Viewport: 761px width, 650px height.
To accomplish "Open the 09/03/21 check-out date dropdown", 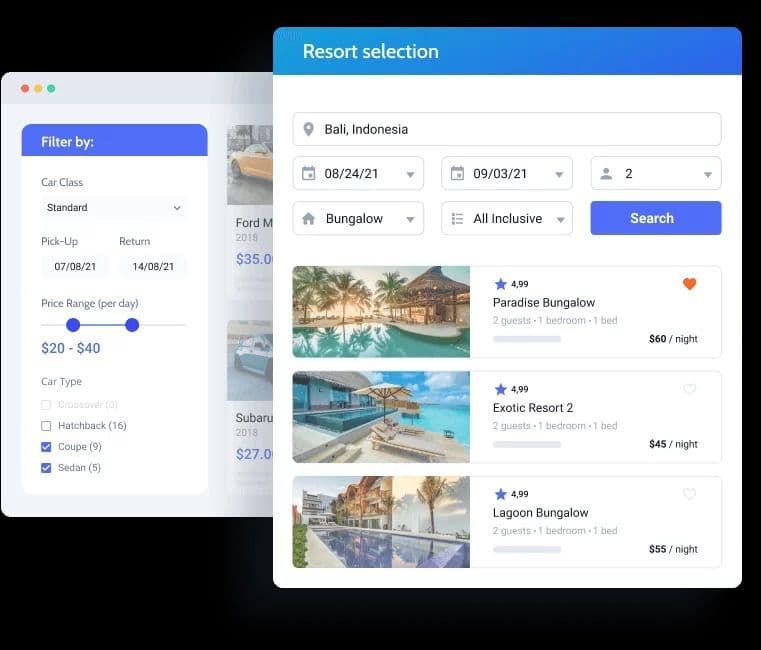I will [507, 173].
